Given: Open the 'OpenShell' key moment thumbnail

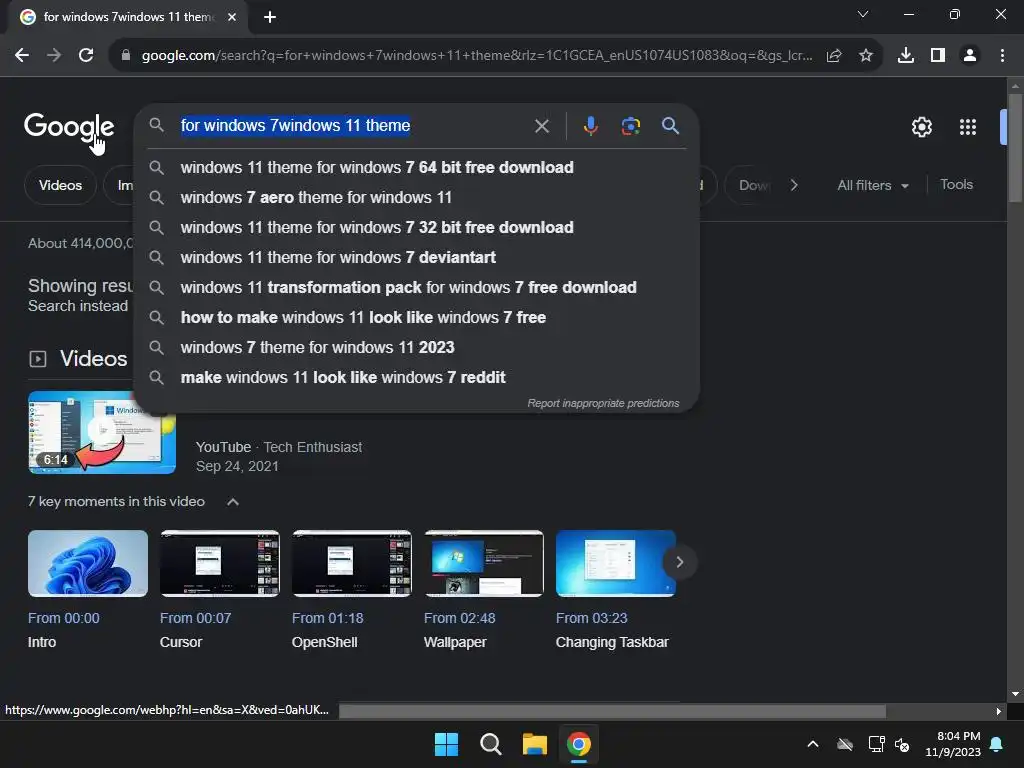Looking at the screenshot, I should point(351,563).
